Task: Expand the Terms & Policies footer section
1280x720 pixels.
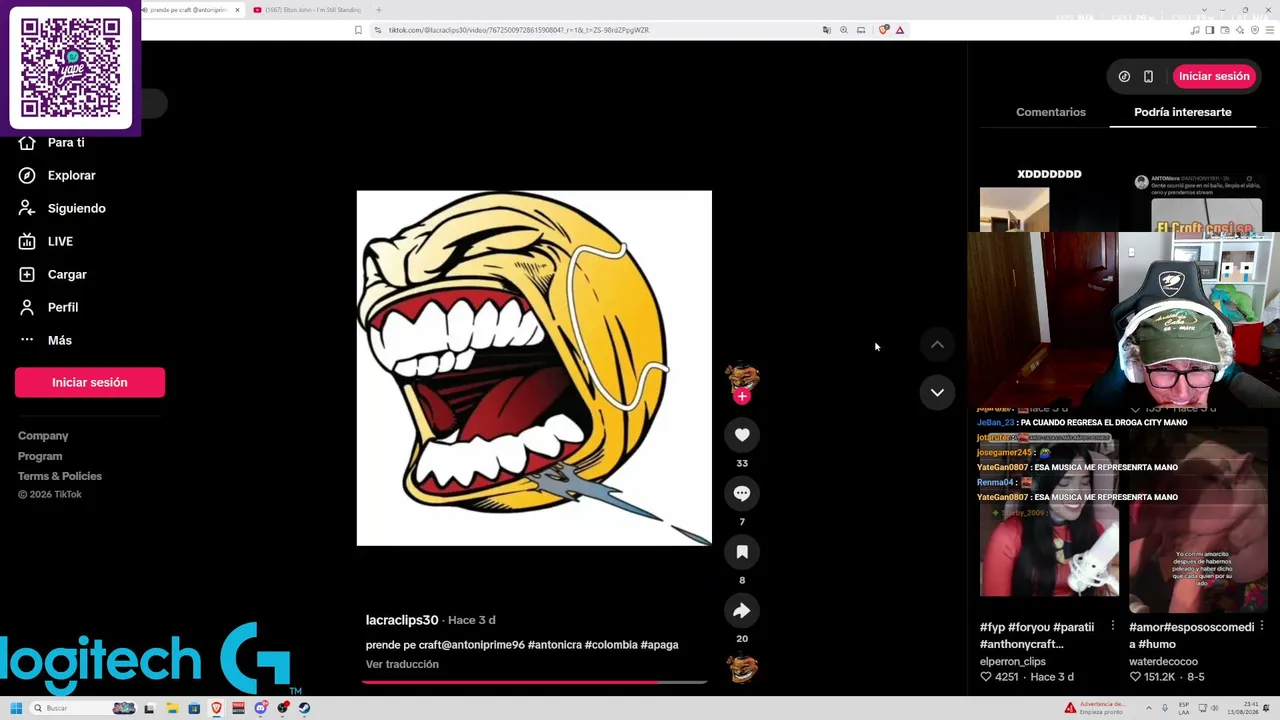Action: 60,476
